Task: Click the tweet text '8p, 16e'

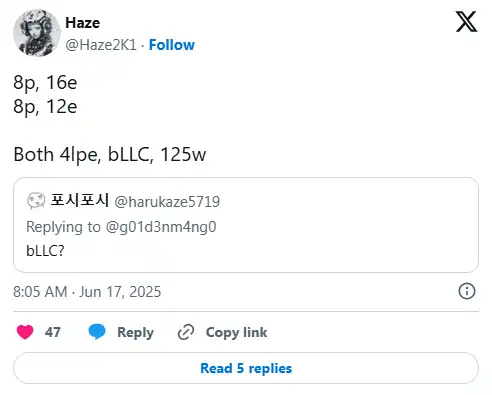Action: (45, 83)
